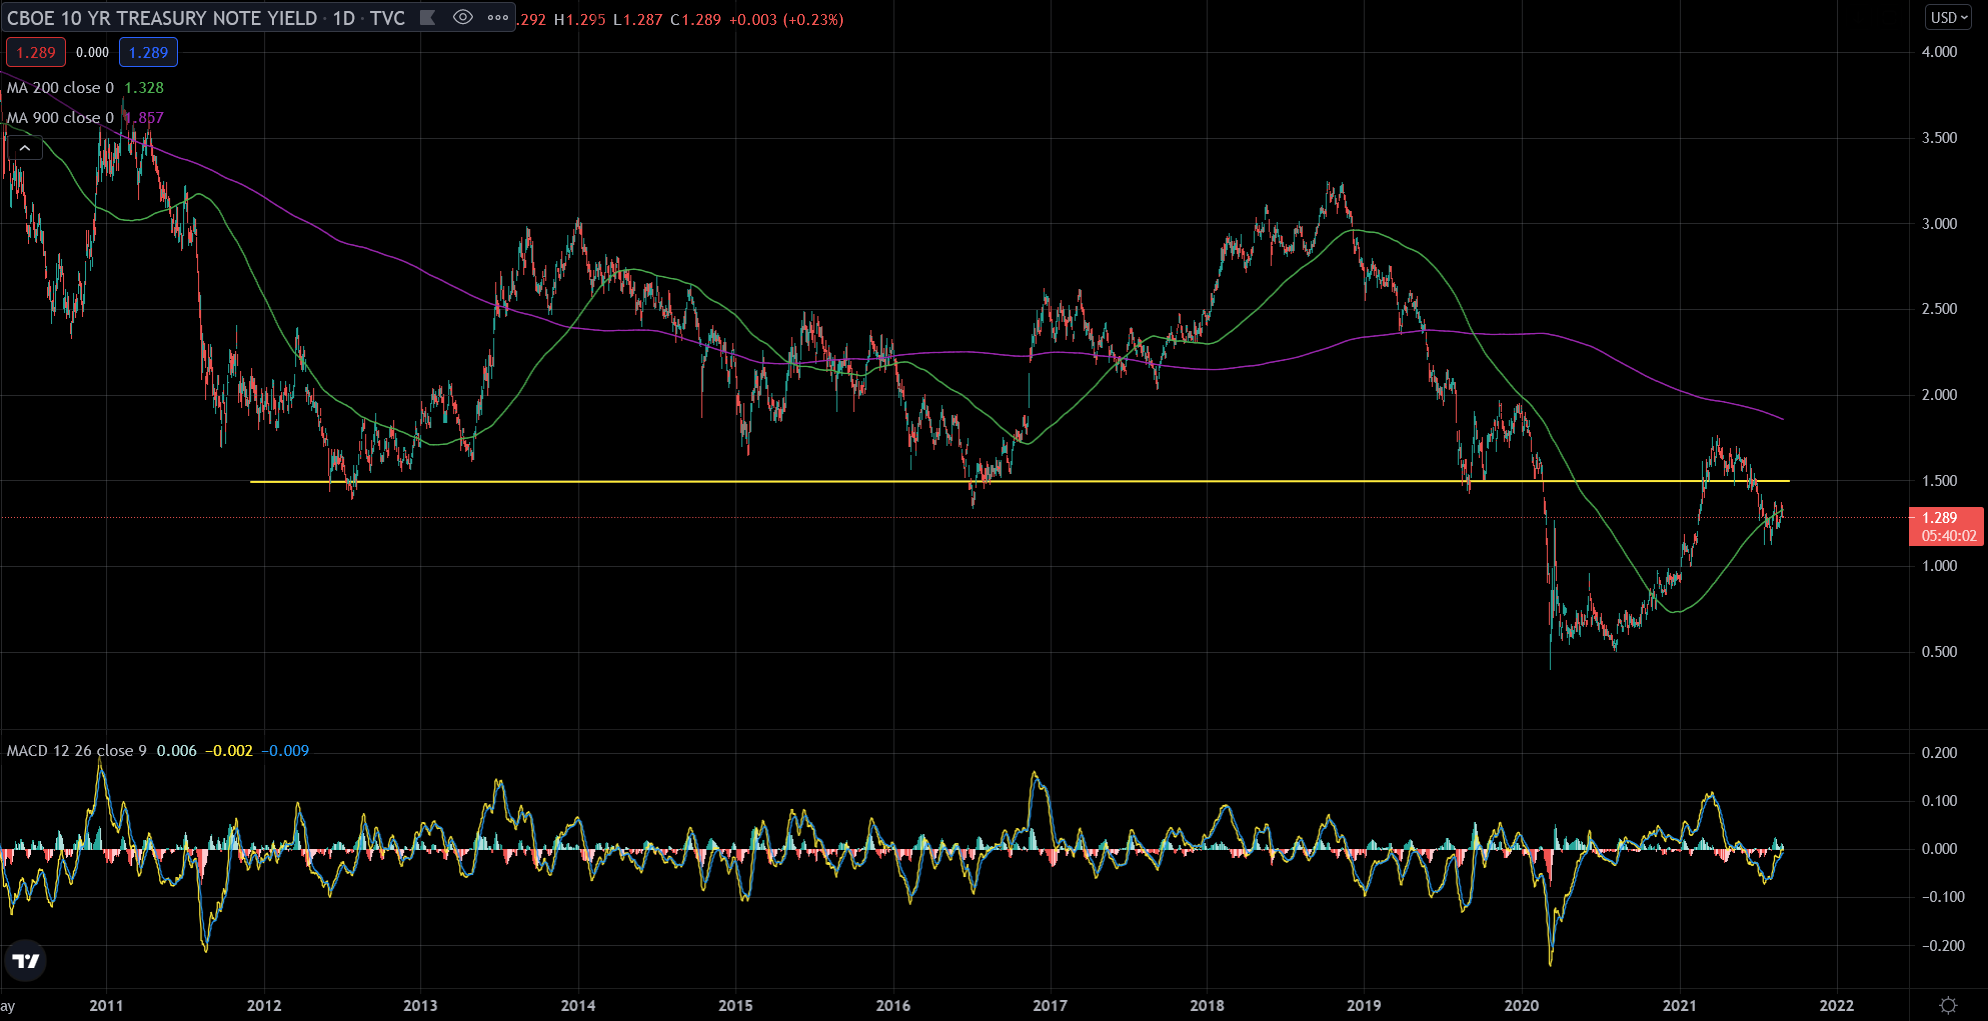This screenshot has width=1988, height=1021.
Task: Select the yellow horizontal line at 1.500
Action: coord(1019,482)
